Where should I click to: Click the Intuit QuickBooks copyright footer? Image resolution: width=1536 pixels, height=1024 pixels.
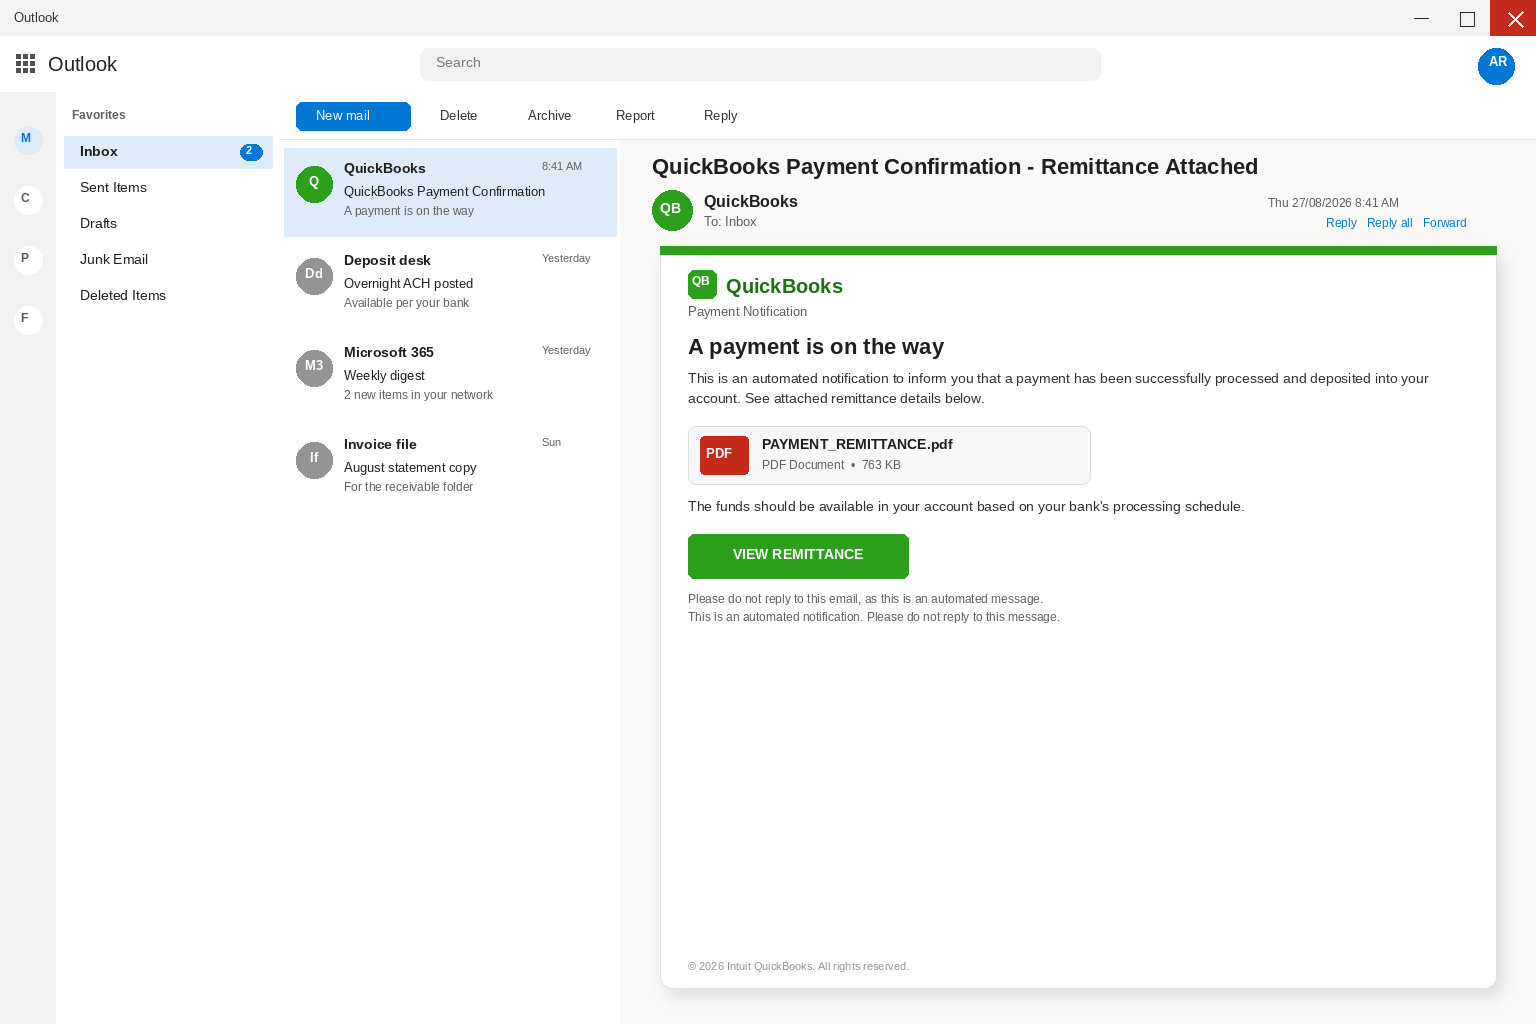tap(798, 966)
